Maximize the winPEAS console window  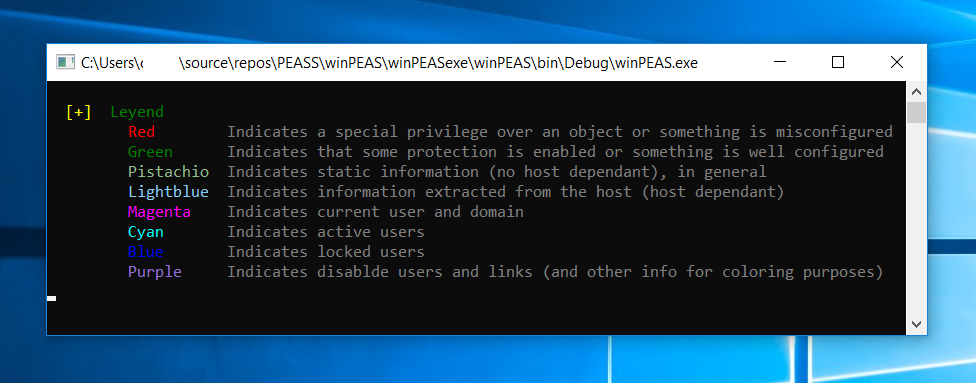click(838, 62)
